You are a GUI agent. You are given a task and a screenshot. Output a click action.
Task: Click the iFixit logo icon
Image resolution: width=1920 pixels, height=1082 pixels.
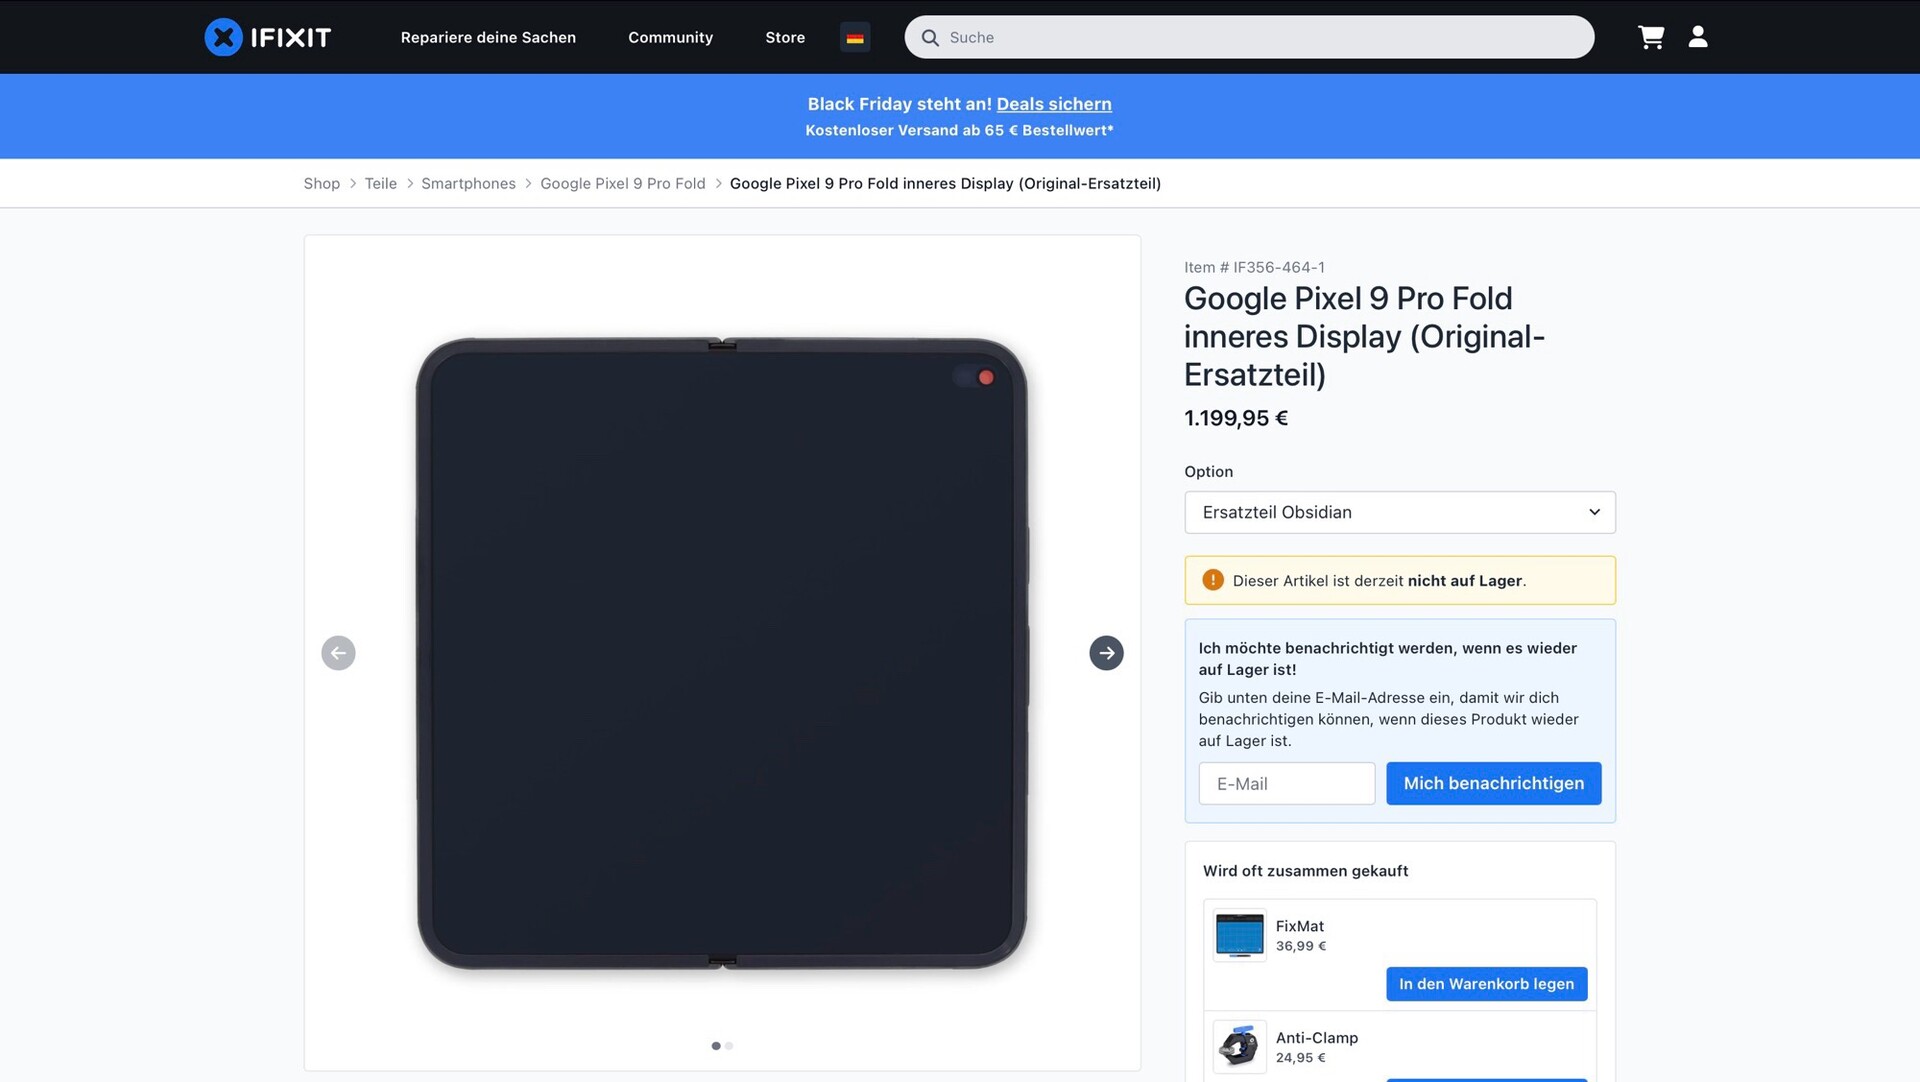pos(223,37)
